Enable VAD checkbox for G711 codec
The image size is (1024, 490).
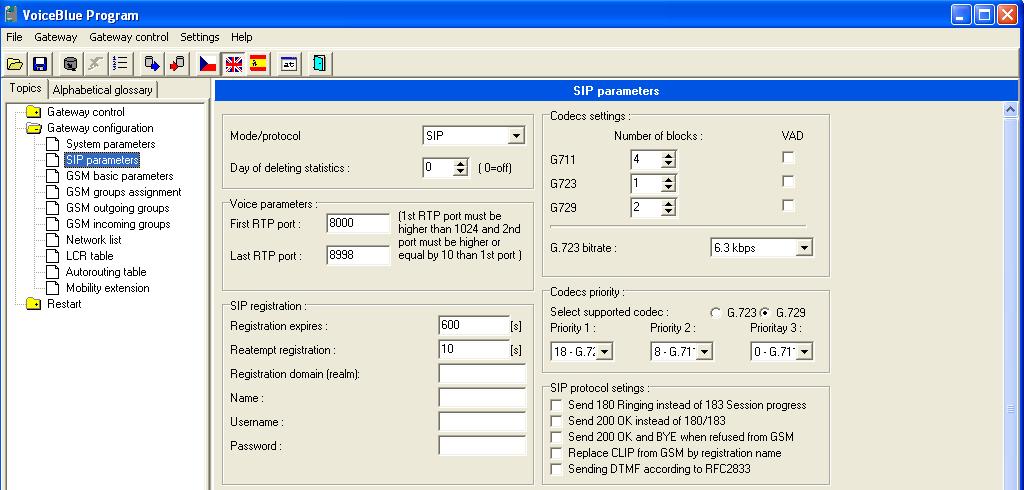[x=788, y=159]
